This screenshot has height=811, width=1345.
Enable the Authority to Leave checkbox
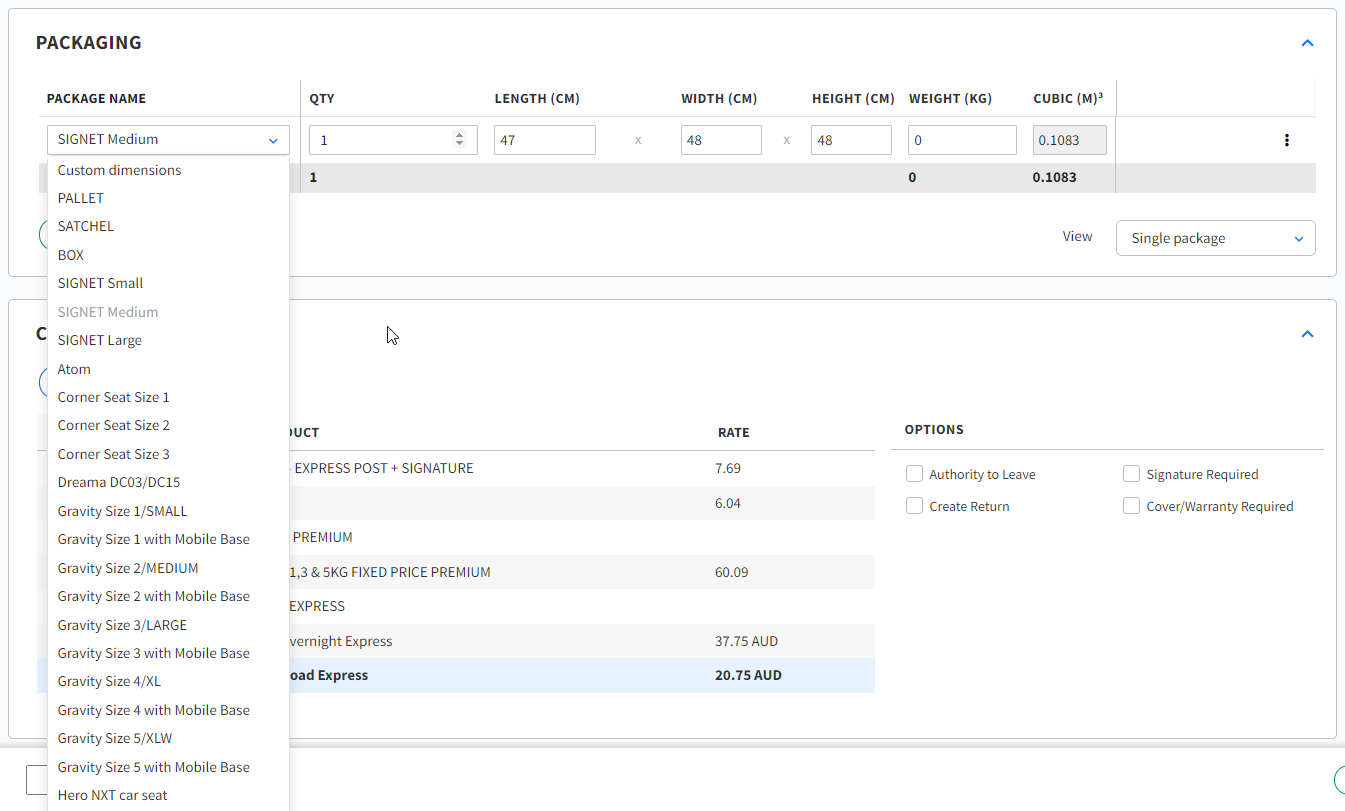(914, 474)
